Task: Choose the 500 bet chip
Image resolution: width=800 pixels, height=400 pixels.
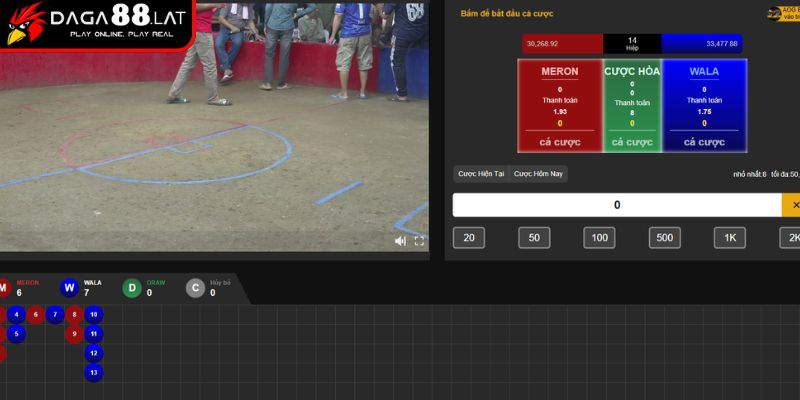Action: [664, 238]
